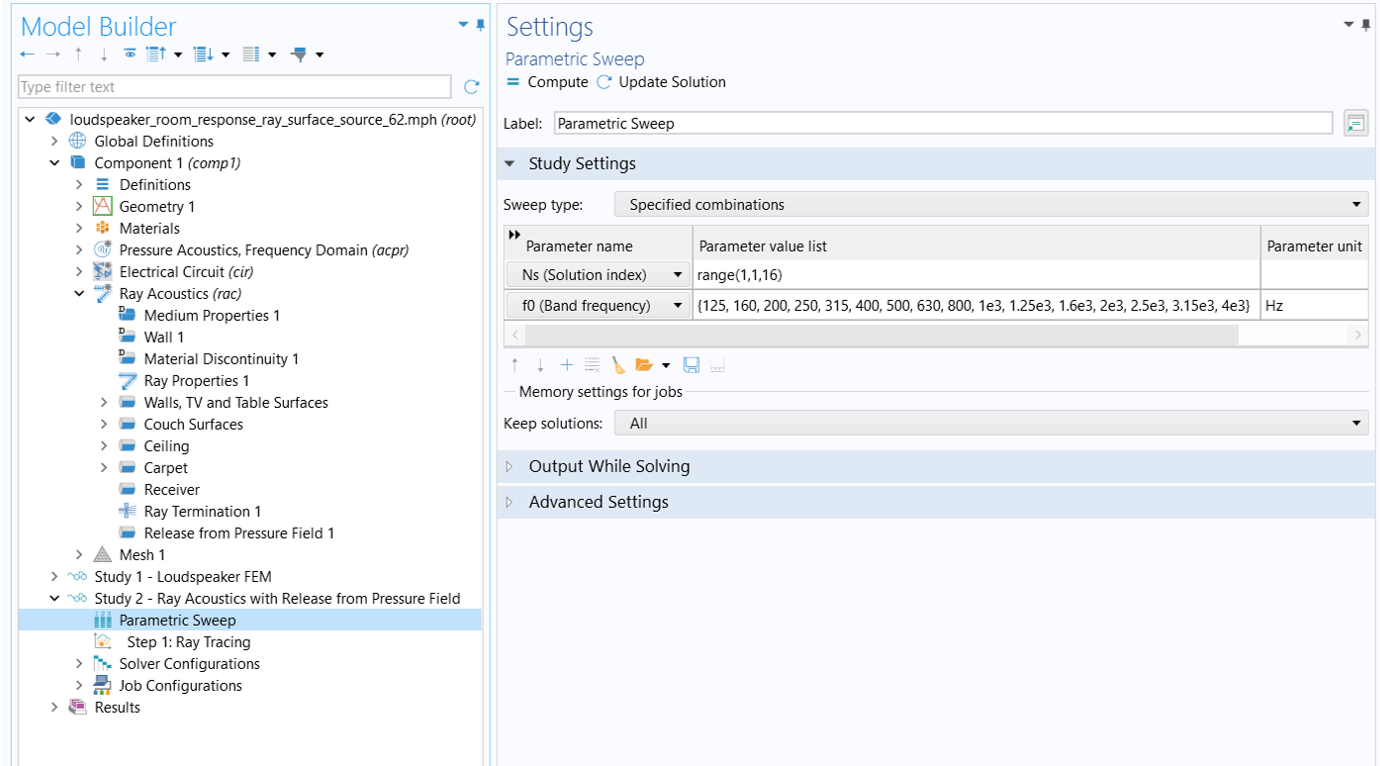This screenshot has width=1380, height=766.
Task: Edit the range(1,1,16) value cell
Action: (x=976, y=275)
